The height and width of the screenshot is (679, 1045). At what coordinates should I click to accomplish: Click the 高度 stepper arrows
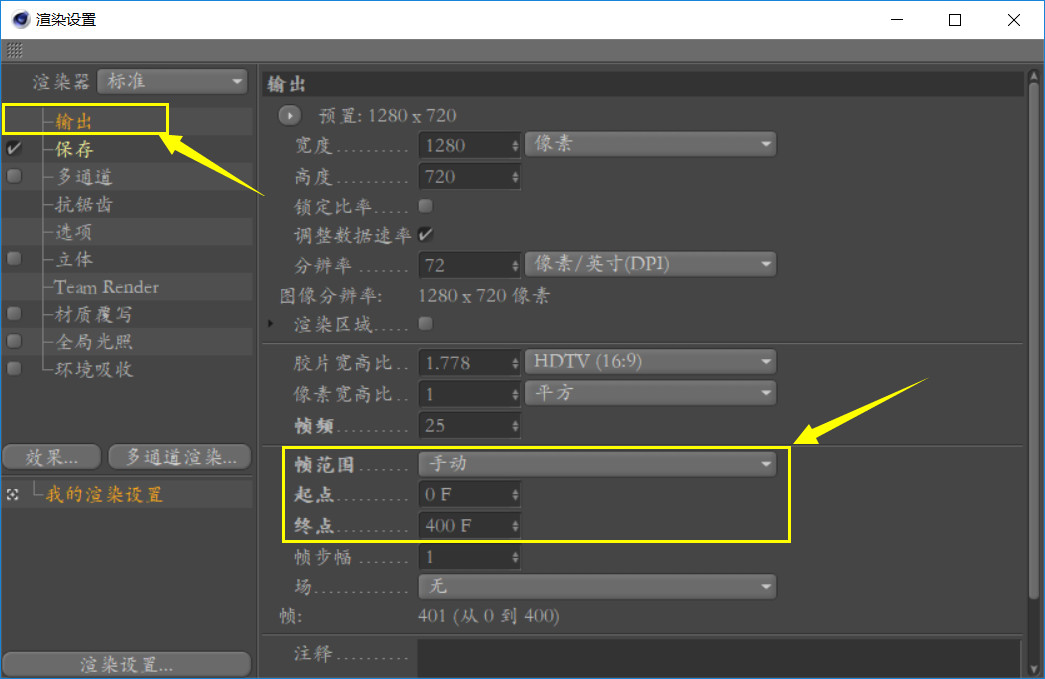(x=515, y=177)
